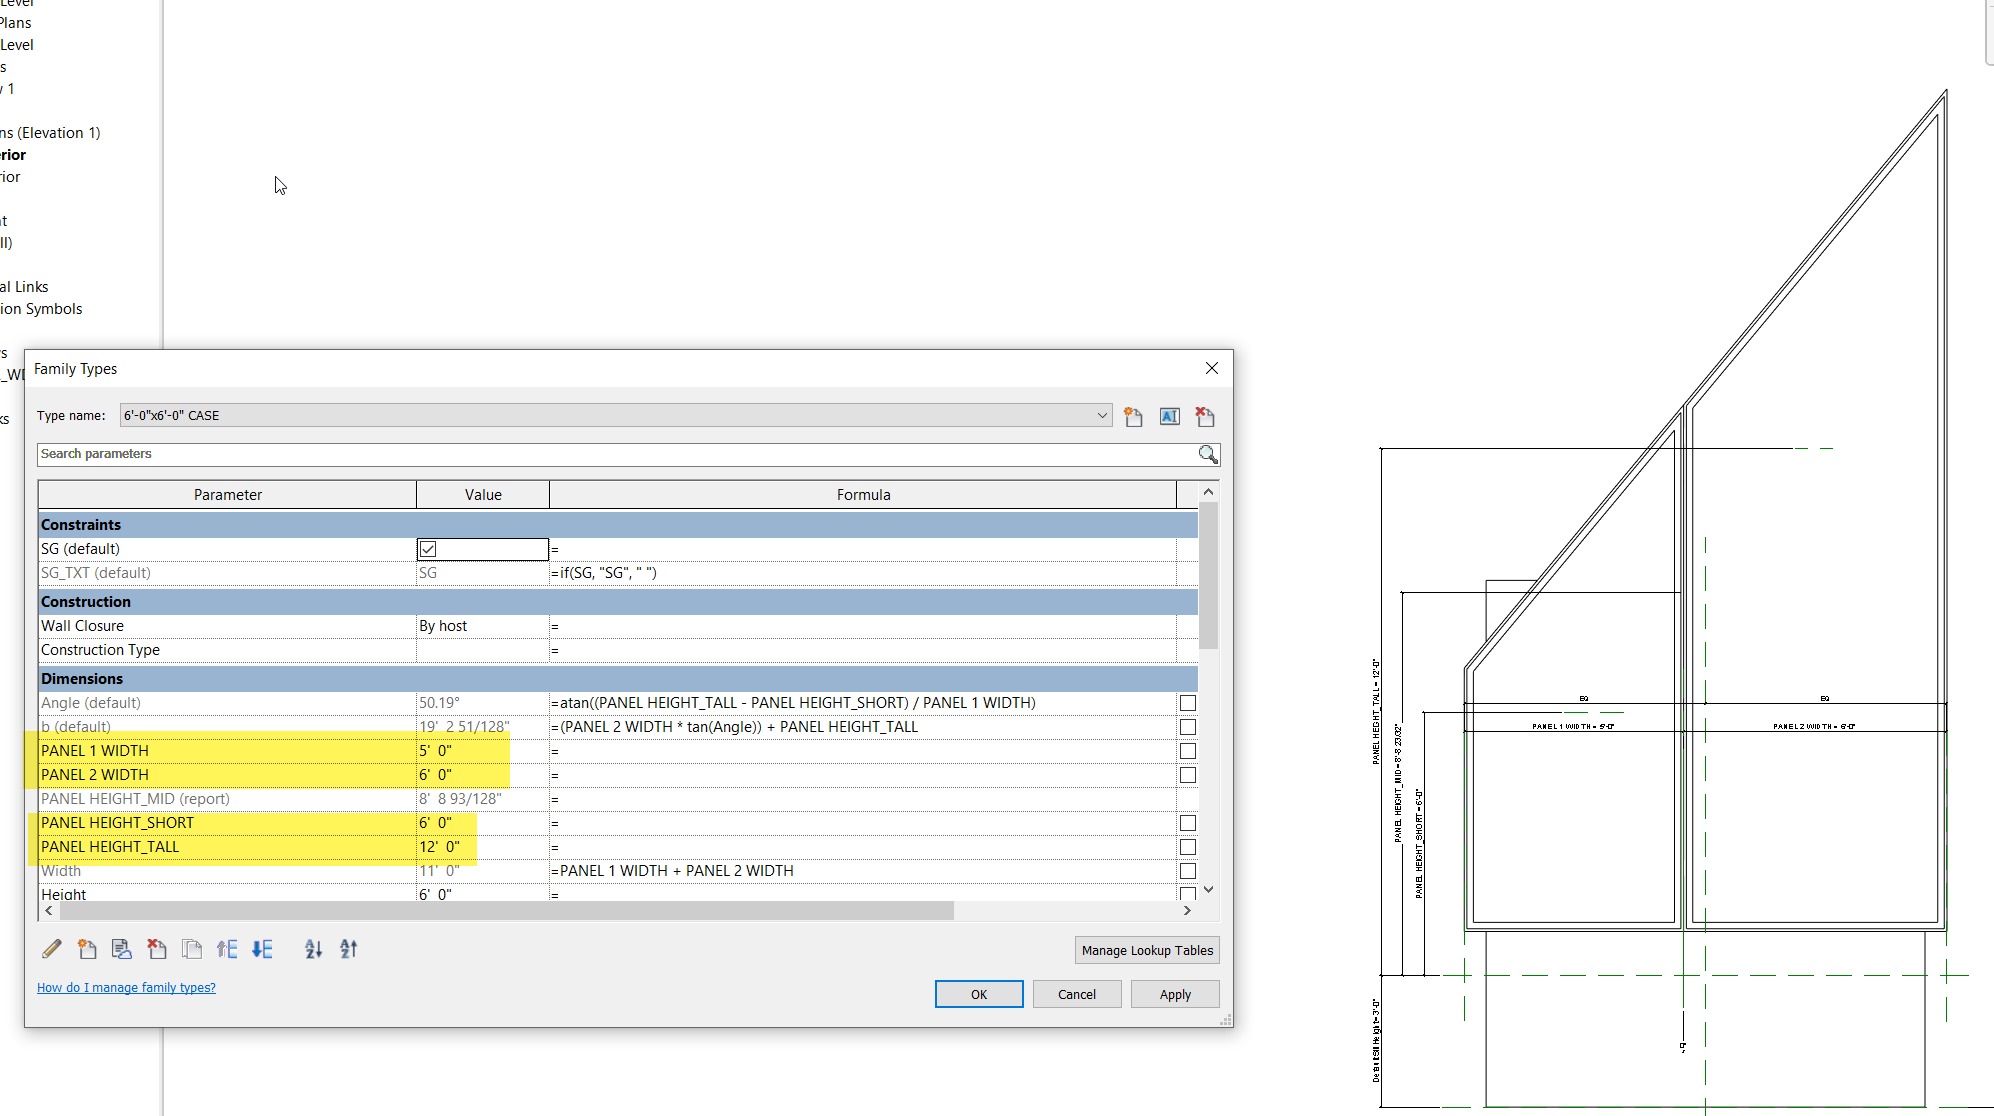The image size is (1994, 1116).
Task: Click the Delete Parameter icon
Action: tap(157, 948)
